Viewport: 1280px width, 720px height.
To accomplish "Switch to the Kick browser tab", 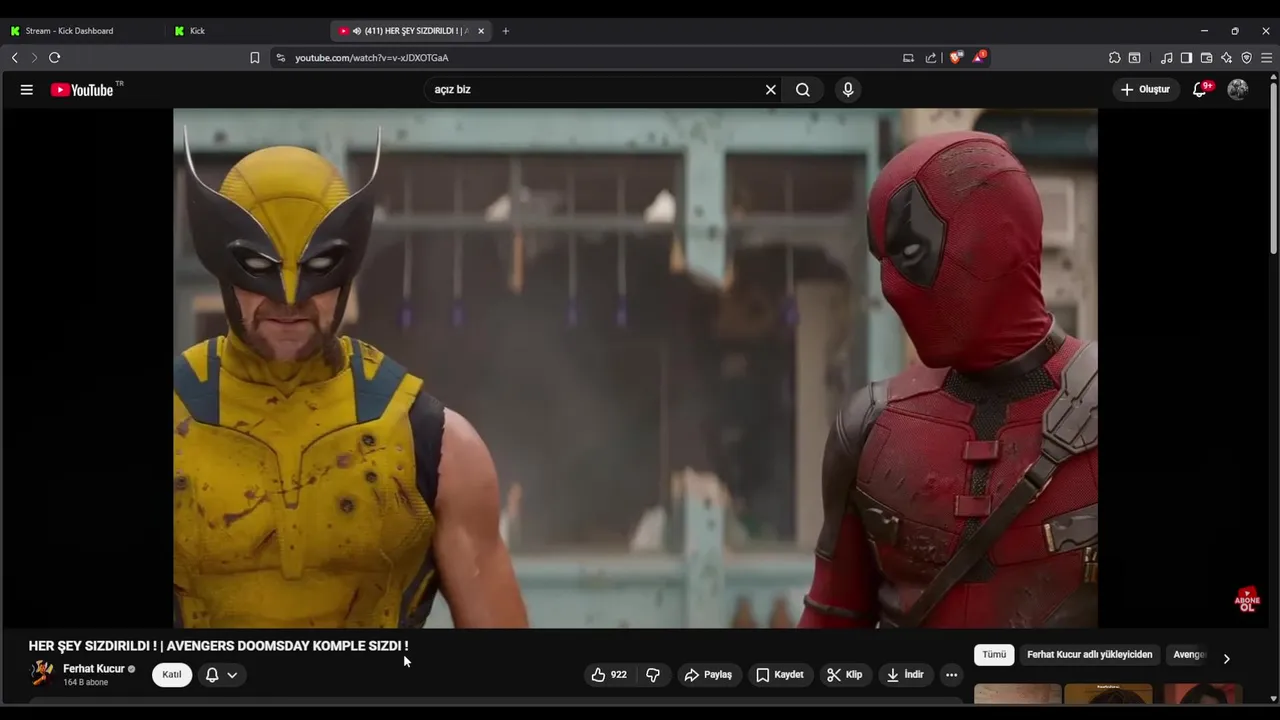I will (245, 31).
